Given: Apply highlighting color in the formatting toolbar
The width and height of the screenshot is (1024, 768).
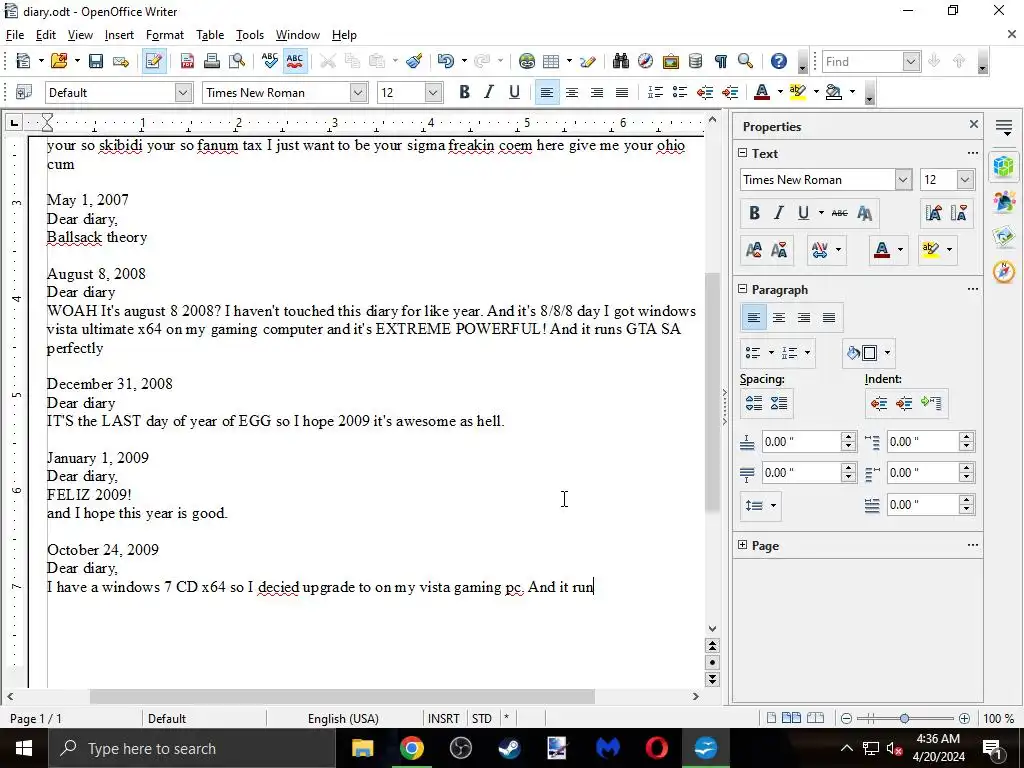Looking at the screenshot, I should [x=797, y=93].
